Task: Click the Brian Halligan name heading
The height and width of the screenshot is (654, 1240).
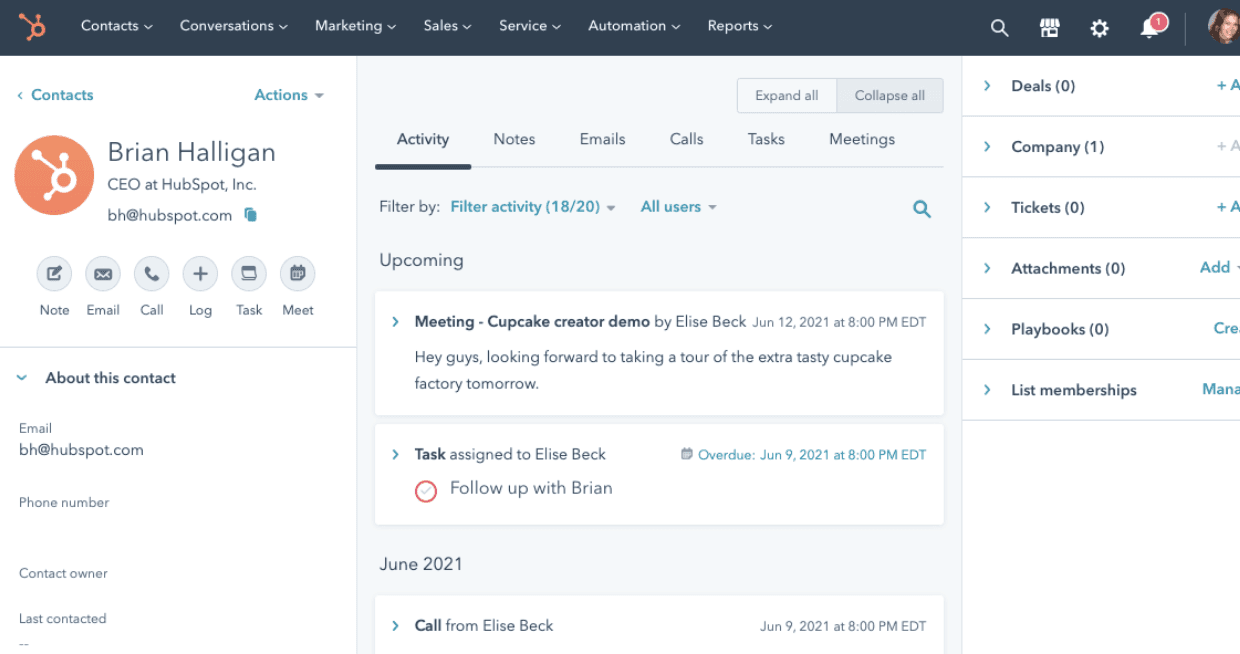Action: pyautogui.click(x=191, y=152)
